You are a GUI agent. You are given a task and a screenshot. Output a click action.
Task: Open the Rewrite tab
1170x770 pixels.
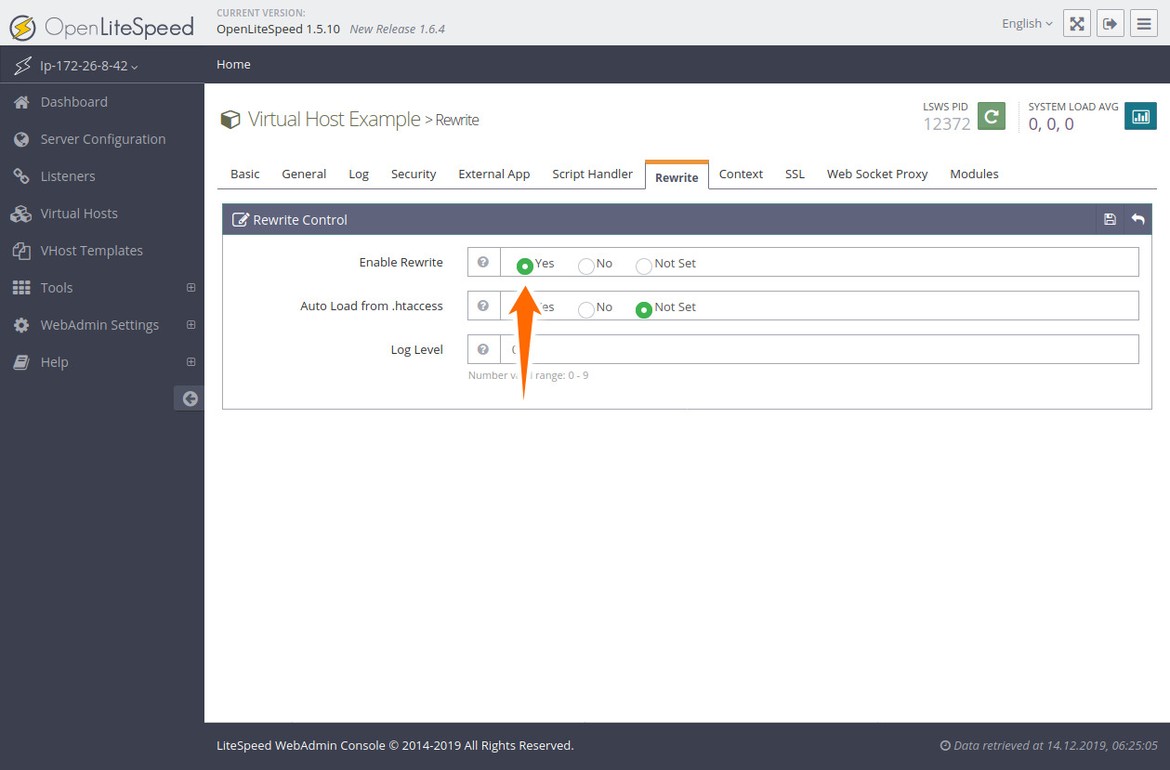(x=677, y=176)
